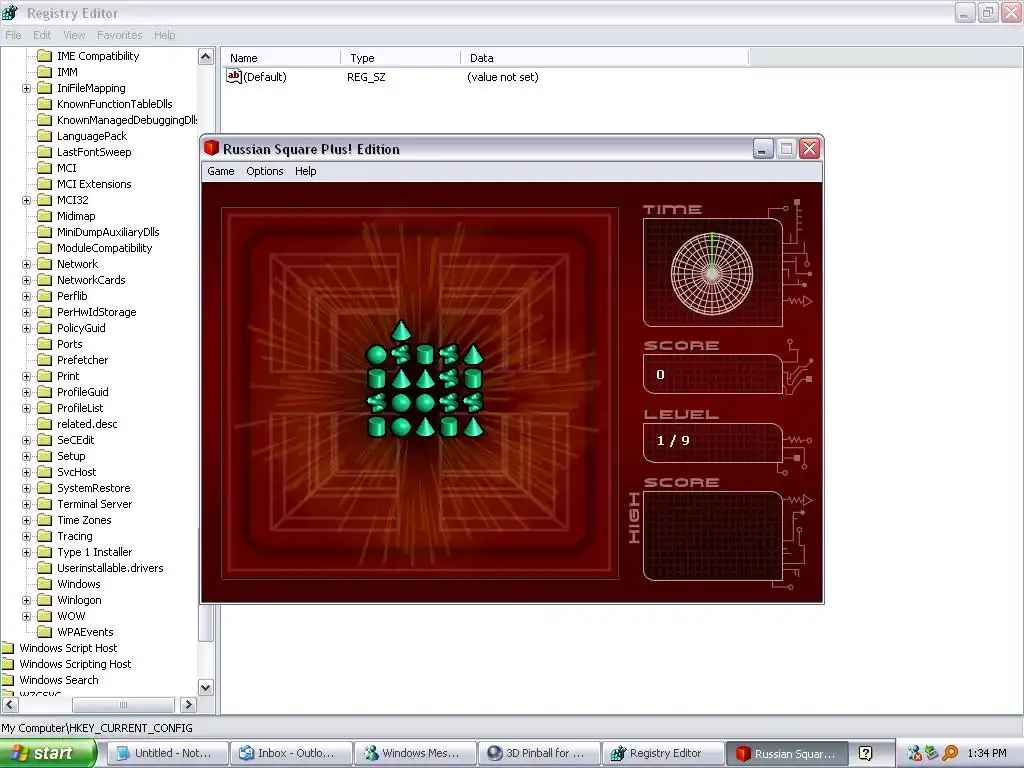Image resolution: width=1024 pixels, height=768 pixels.
Task: Click the tree scrollbar left arrow
Action: (10, 705)
